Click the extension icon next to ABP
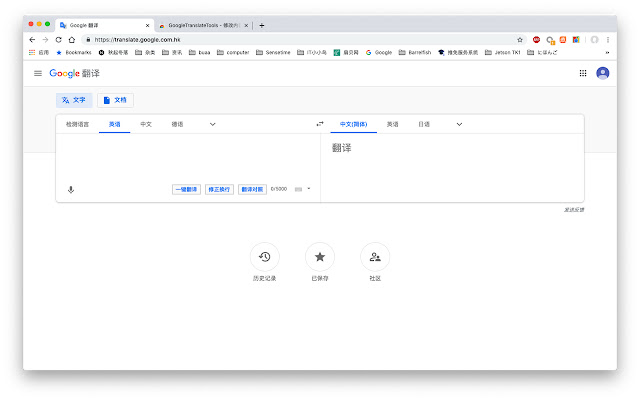The height and width of the screenshot is (400, 640). click(550, 40)
